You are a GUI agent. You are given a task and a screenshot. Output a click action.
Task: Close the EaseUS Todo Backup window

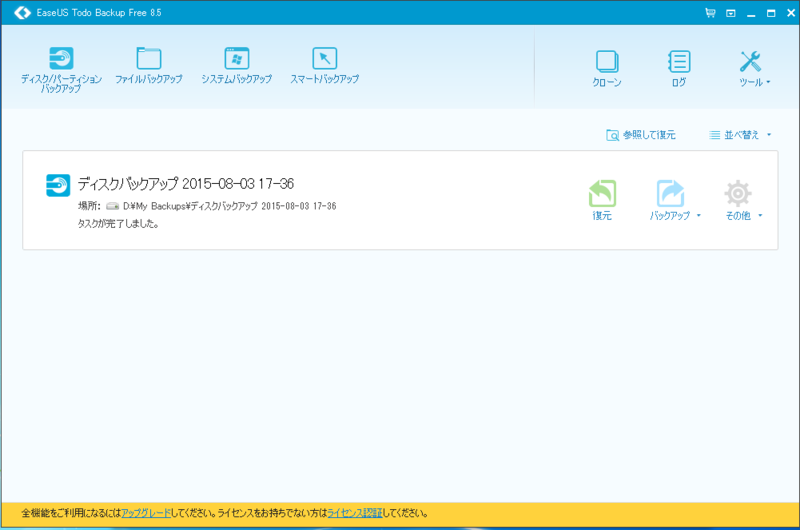pyautogui.click(x=791, y=13)
